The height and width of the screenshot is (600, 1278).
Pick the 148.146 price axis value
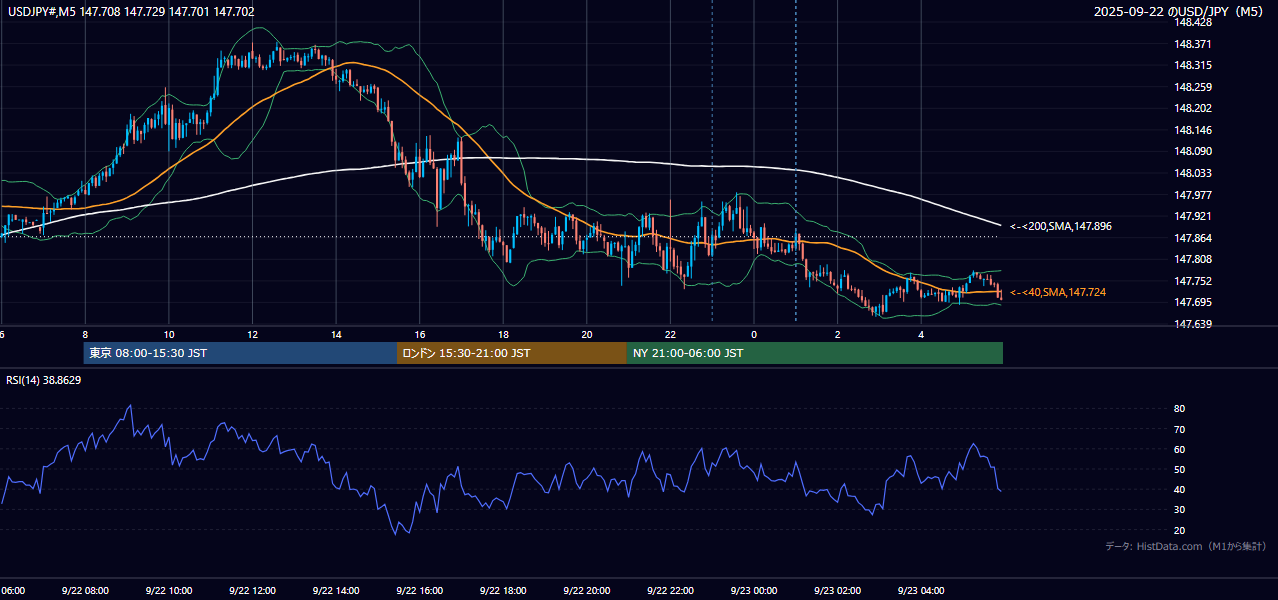1194,130
